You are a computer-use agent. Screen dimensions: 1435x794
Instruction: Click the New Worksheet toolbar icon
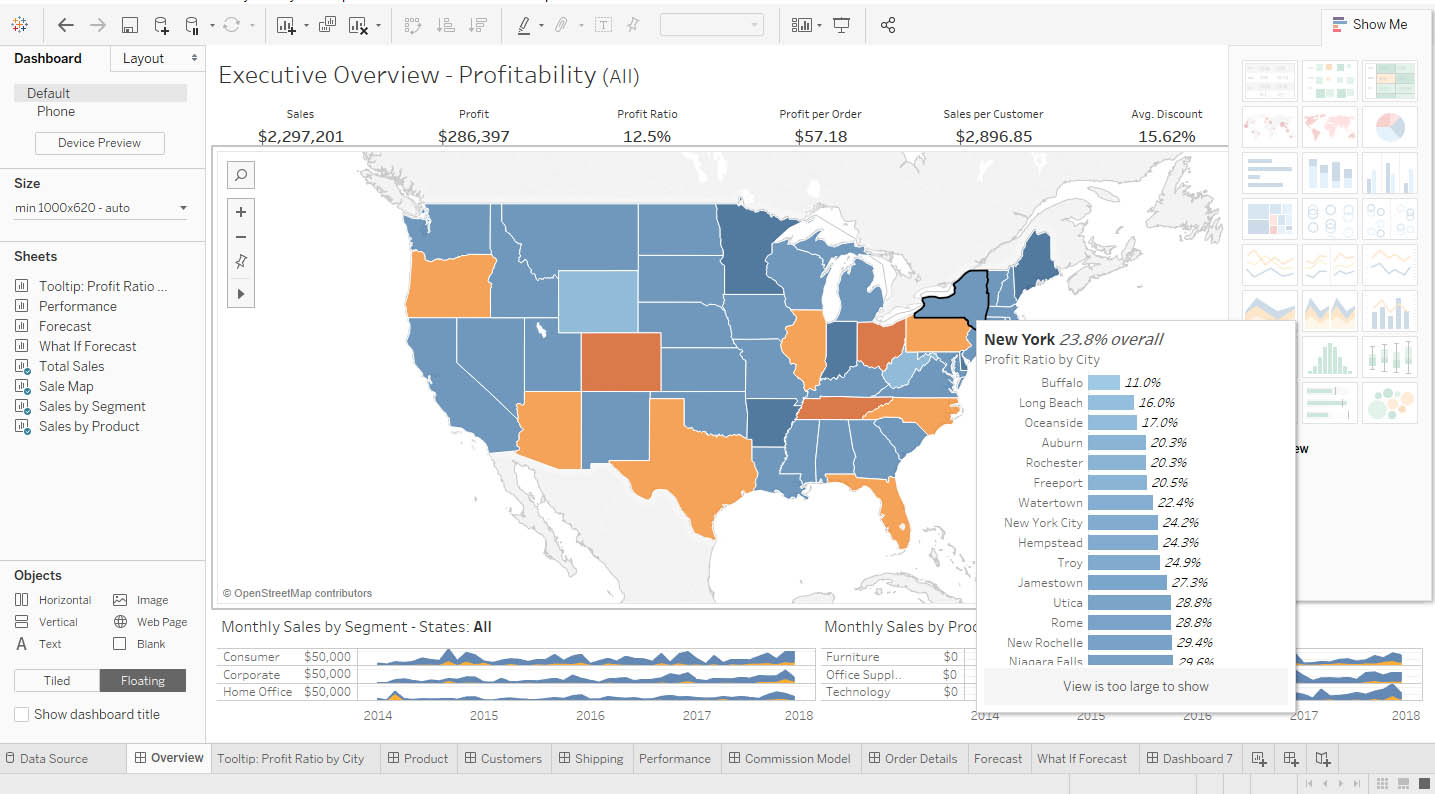(x=286, y=26)
